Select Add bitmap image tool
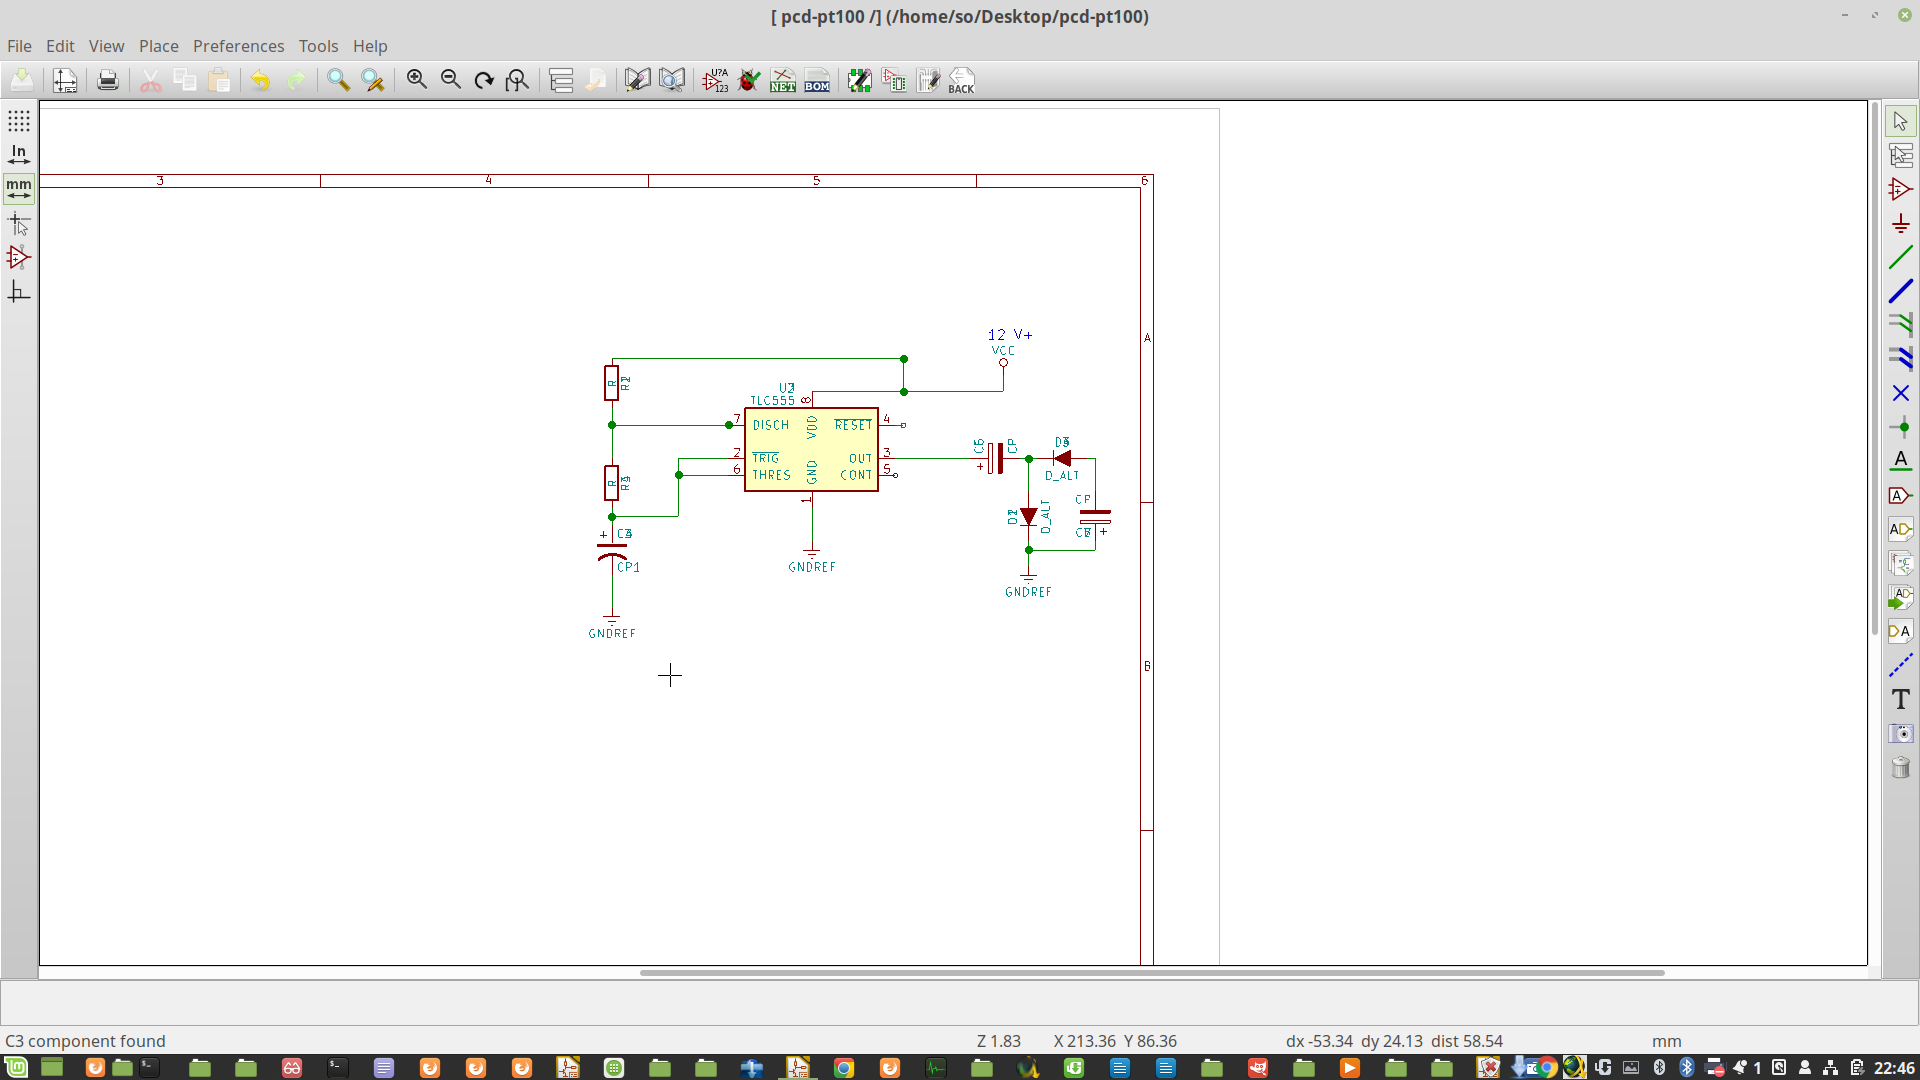 tap(1901, 733)
